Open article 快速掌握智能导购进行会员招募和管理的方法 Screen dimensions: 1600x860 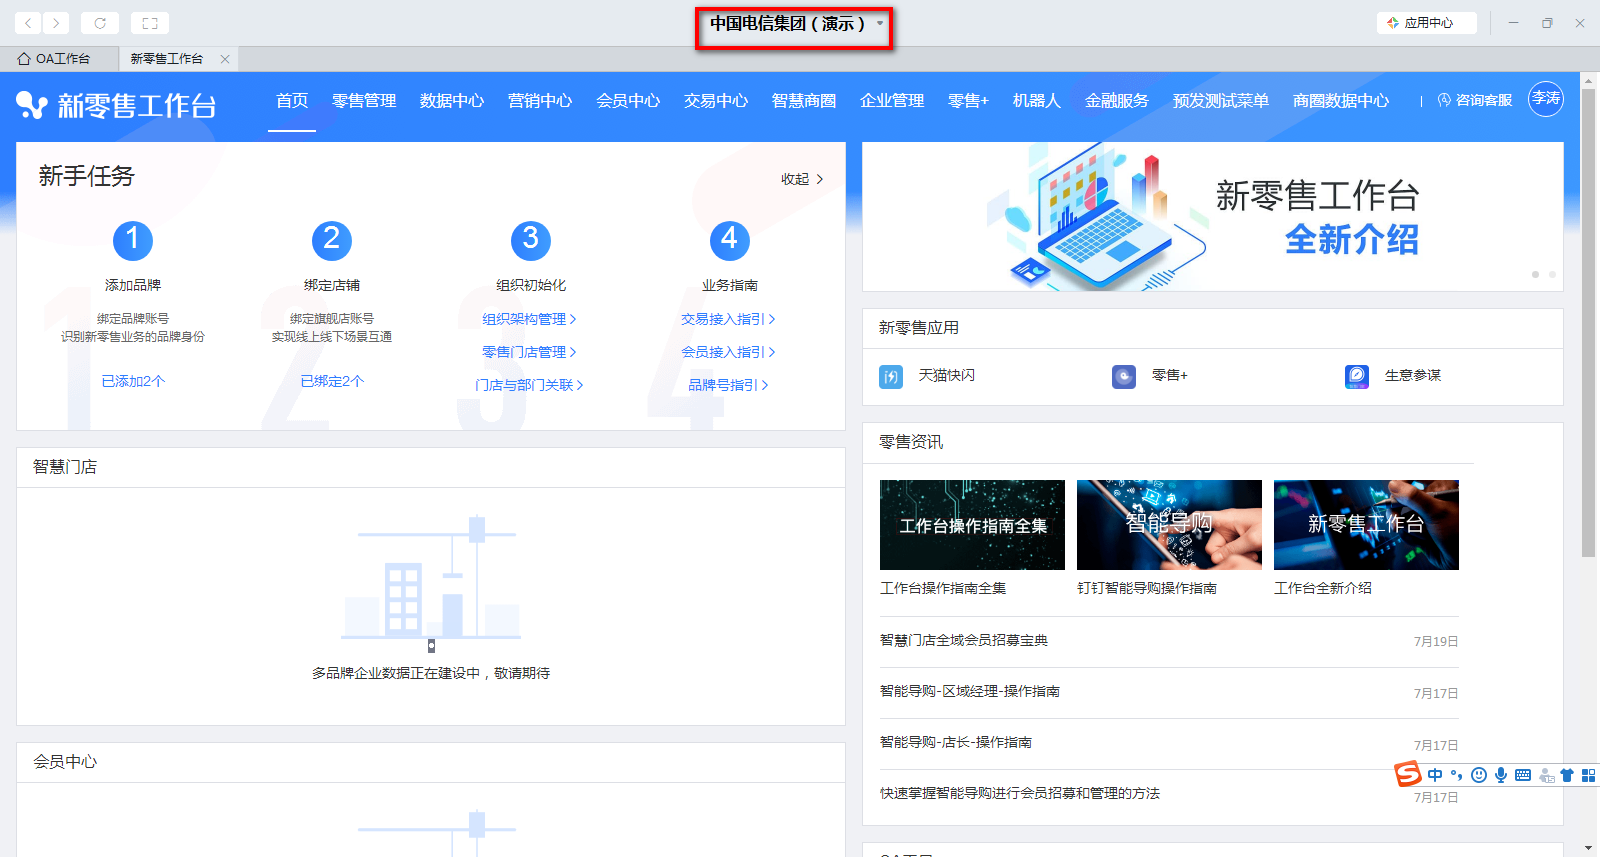point(1020,793)
